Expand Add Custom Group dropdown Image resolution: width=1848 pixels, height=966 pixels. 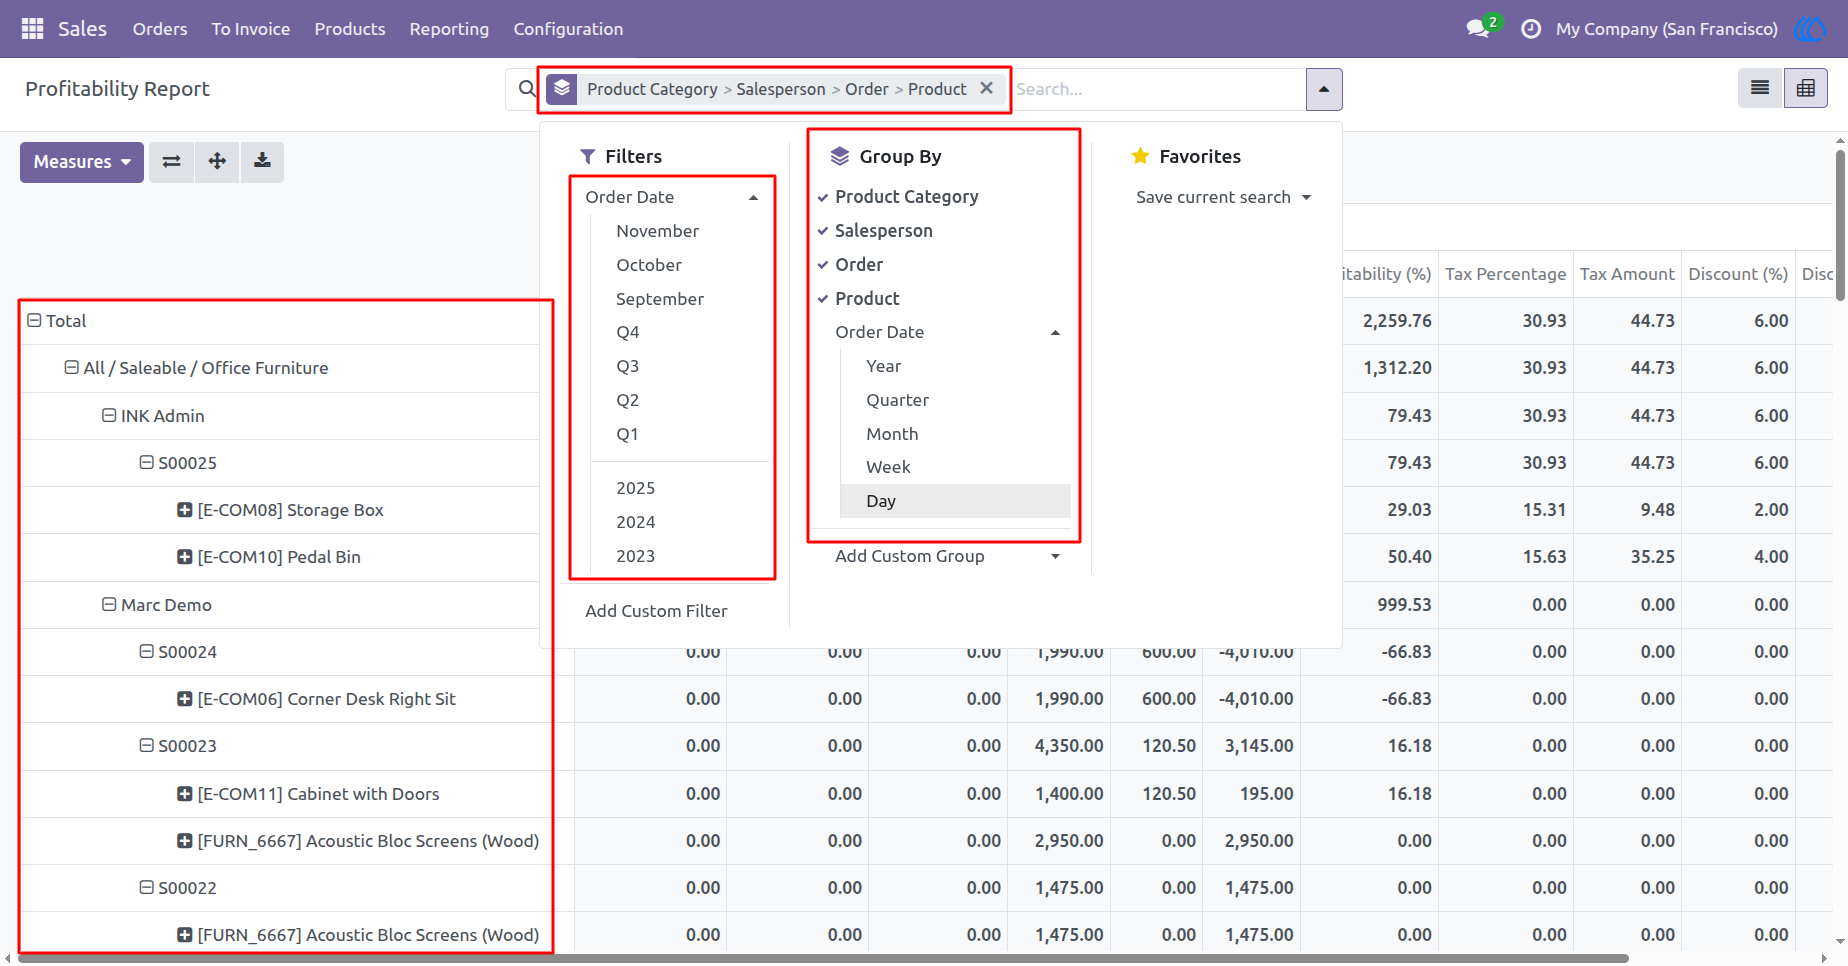pos(947,556)
